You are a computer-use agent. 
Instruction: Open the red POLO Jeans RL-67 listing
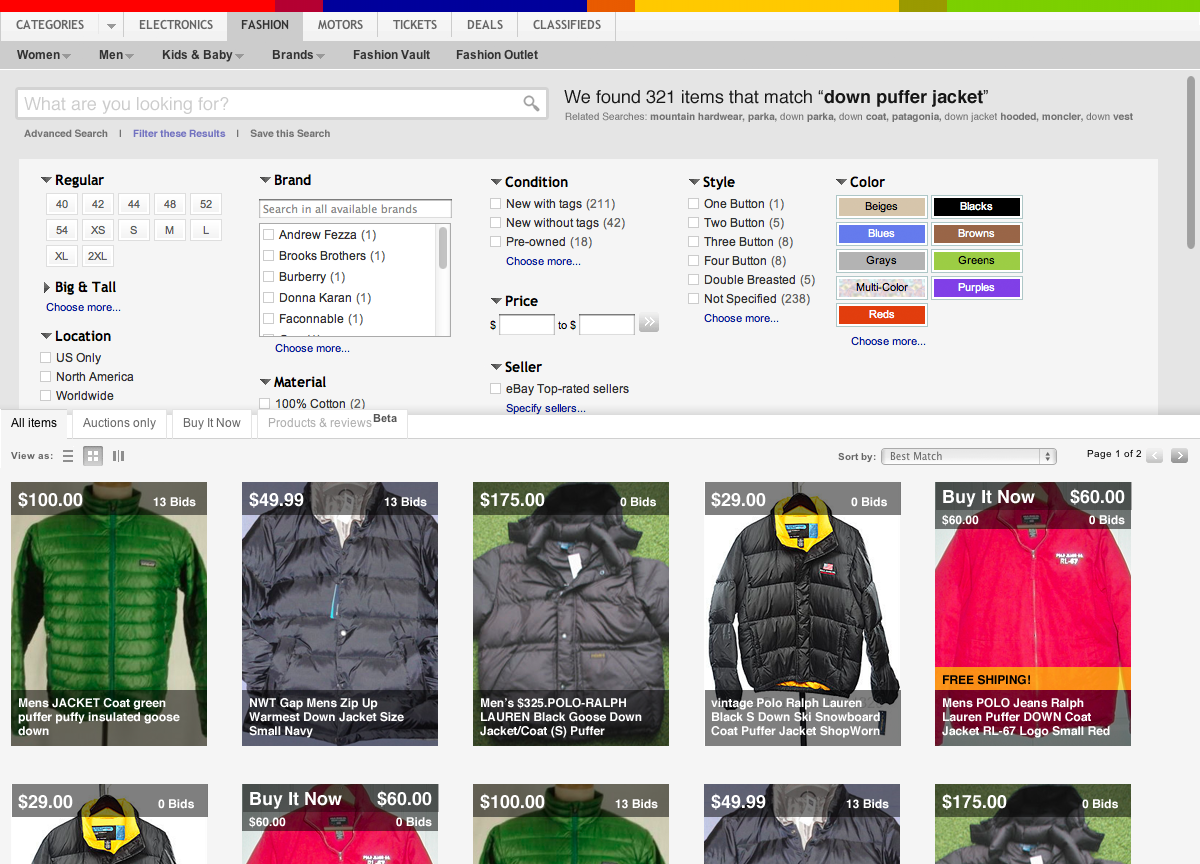click(x=1033, y=614)
